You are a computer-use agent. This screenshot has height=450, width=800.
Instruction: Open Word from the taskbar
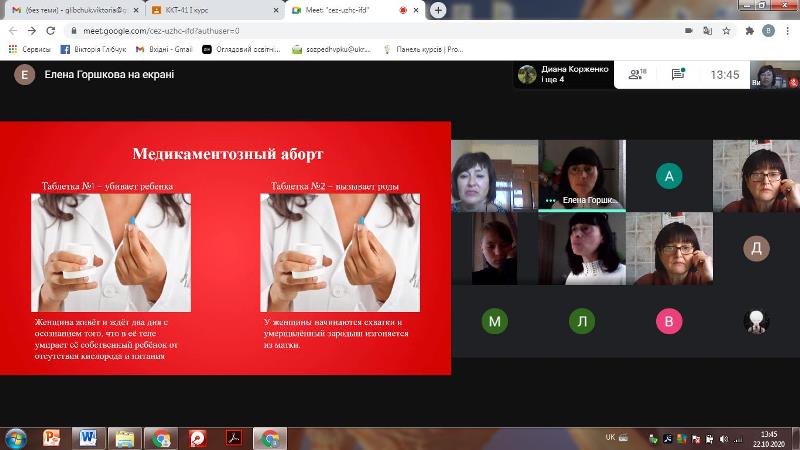coord(88,438)
